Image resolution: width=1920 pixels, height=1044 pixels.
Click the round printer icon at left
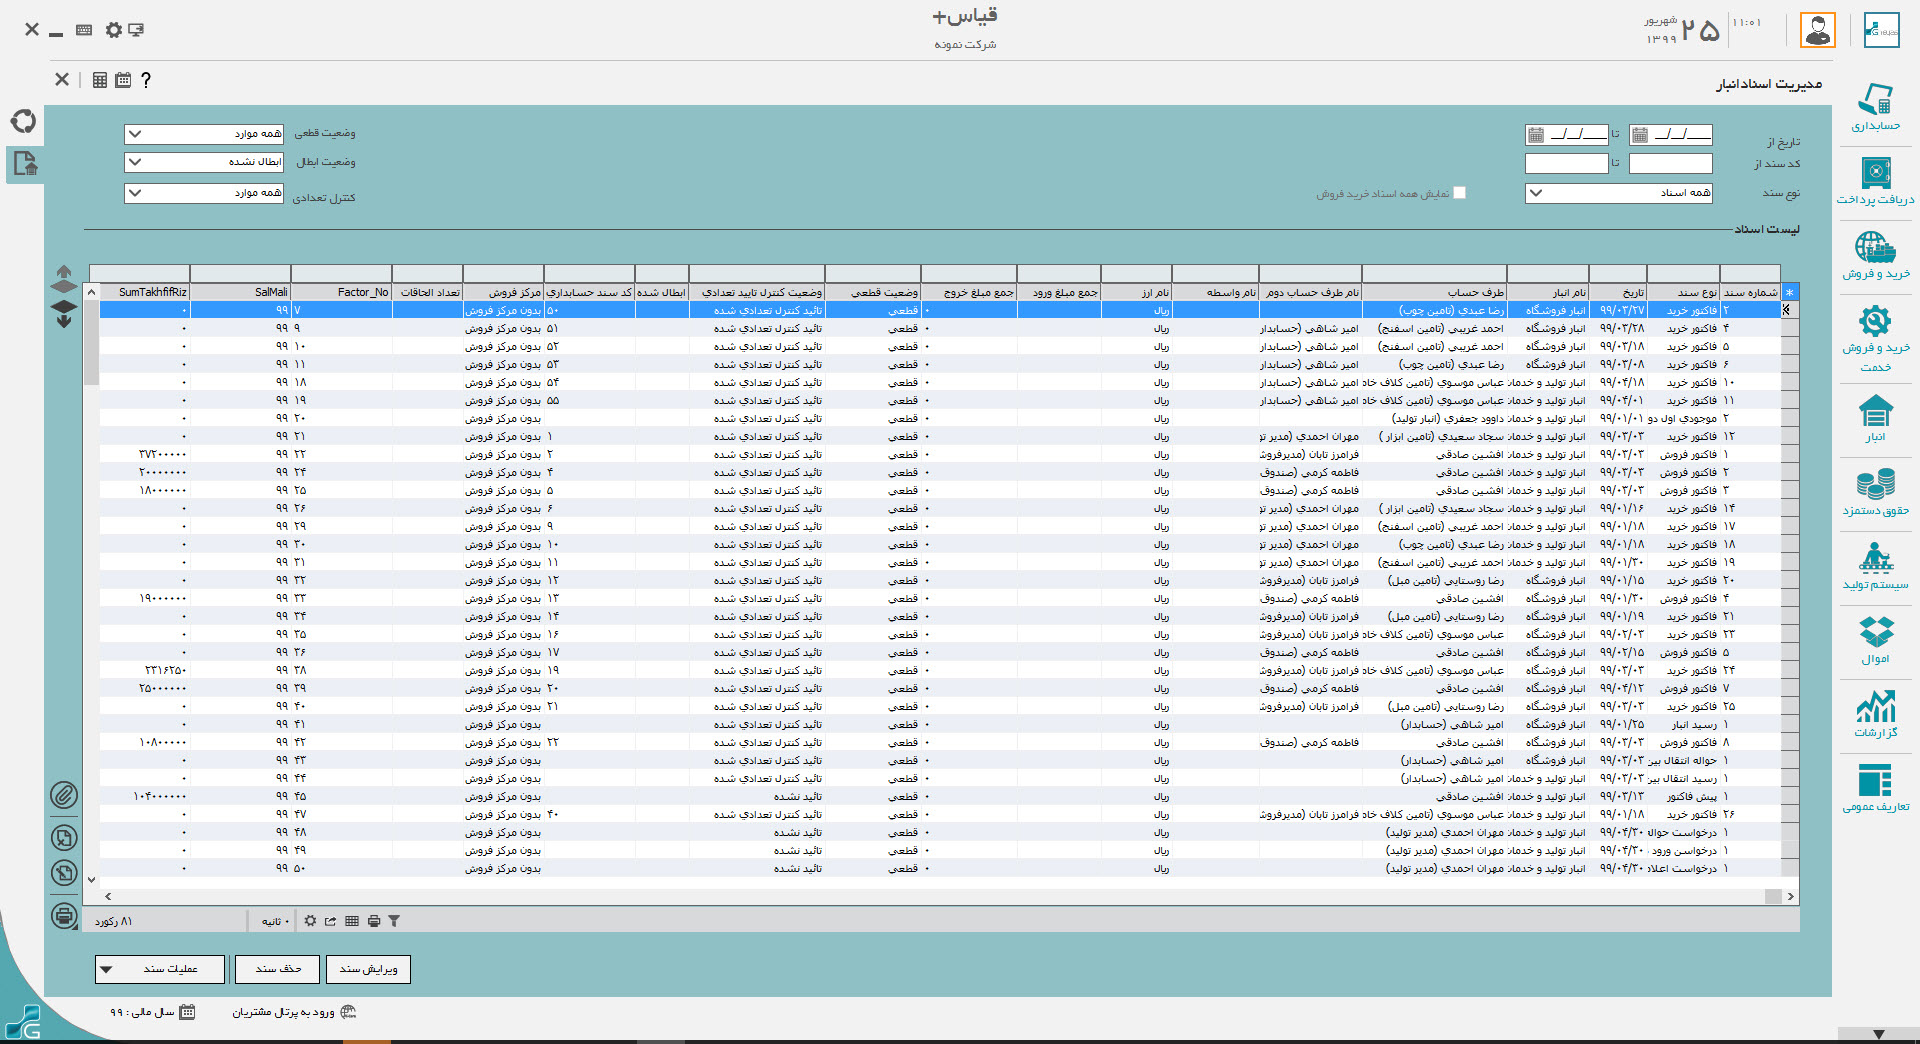click(64, 915)
